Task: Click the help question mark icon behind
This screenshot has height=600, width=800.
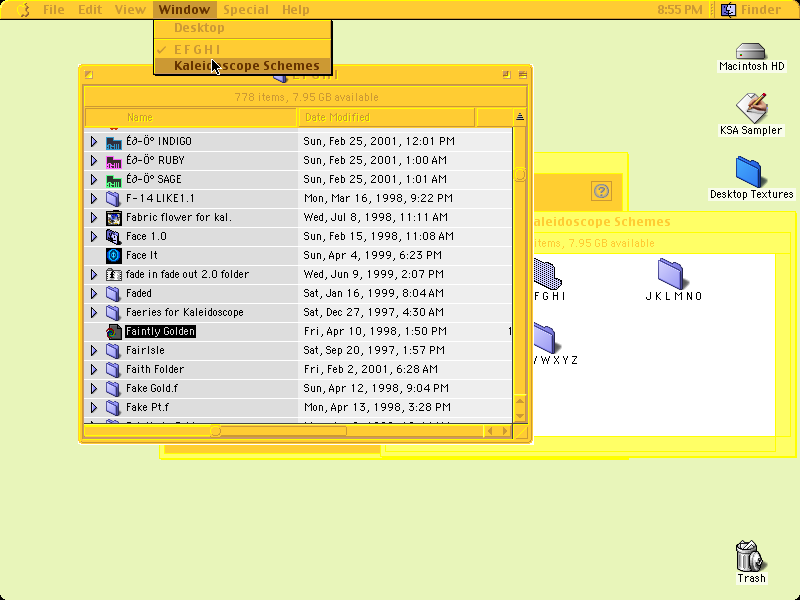Action: [602, 191]
